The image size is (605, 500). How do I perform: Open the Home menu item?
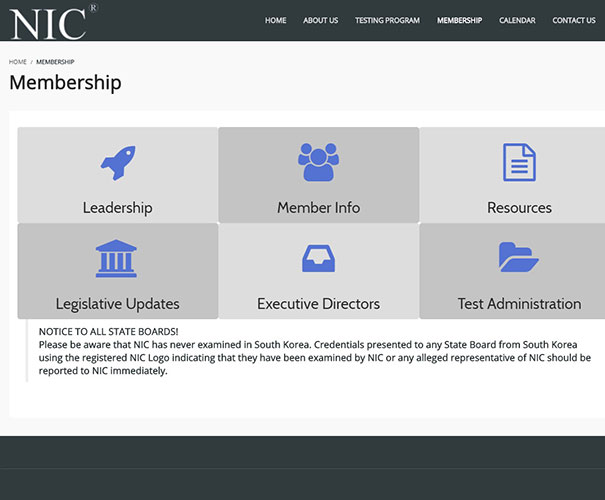(x=275, y=20)
